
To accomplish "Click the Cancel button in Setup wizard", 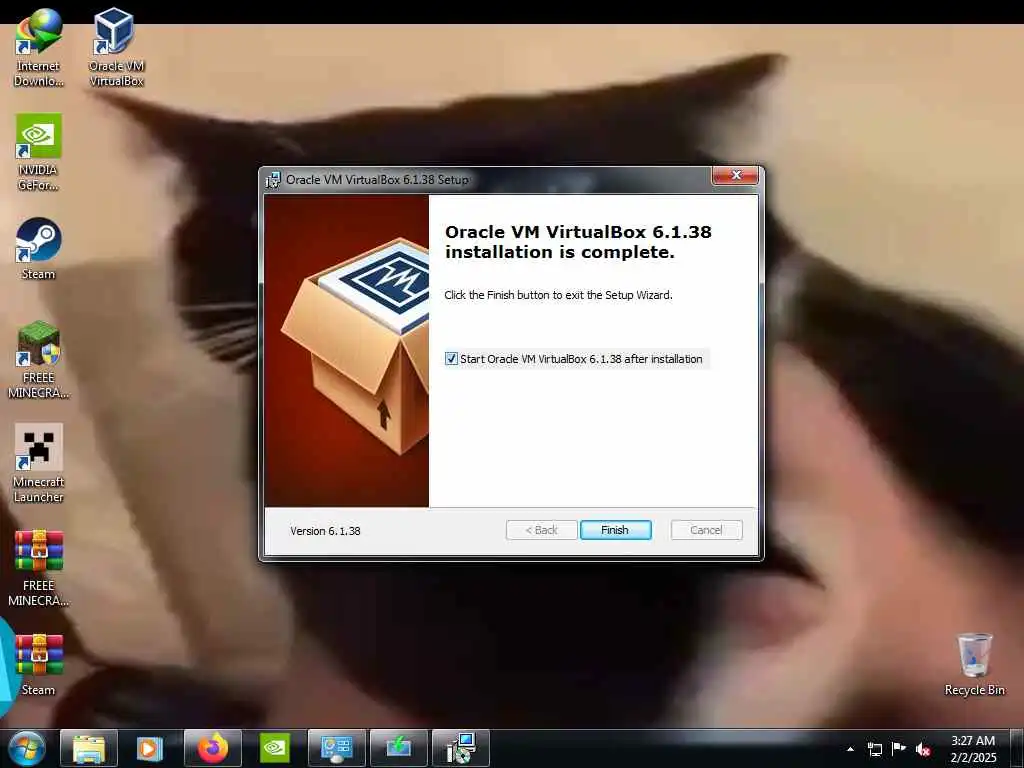I will (706, 530).
